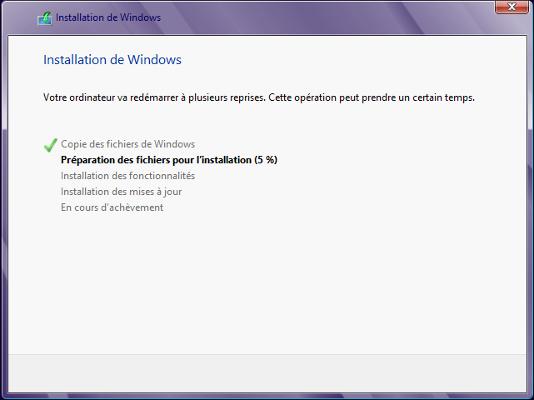Select 'Préparation des fichiers pour l'installation (5 %)'
This screenshot has width=534, height=400.
pyautogui.click(x=169, y=160)
